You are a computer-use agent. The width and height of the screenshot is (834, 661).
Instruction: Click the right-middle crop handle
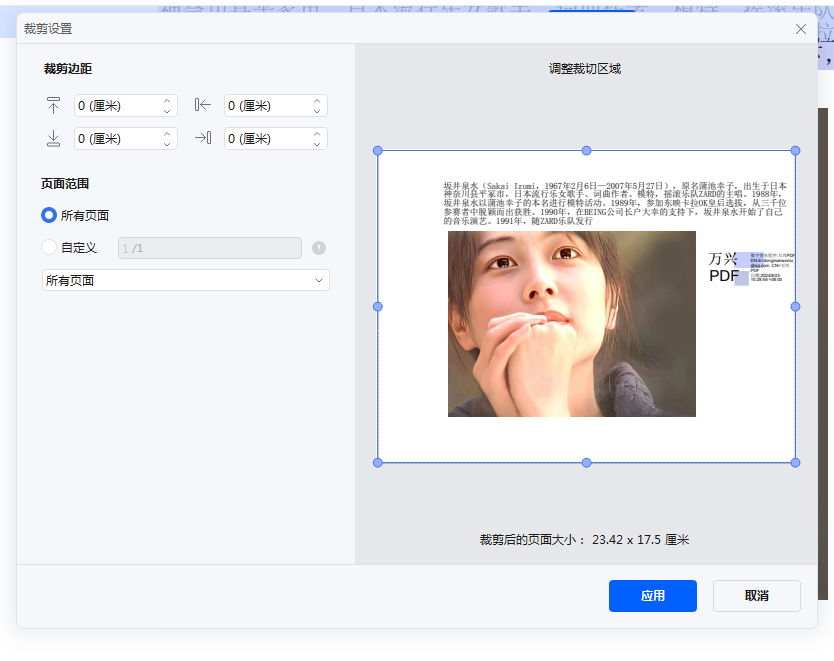point(794,306)
